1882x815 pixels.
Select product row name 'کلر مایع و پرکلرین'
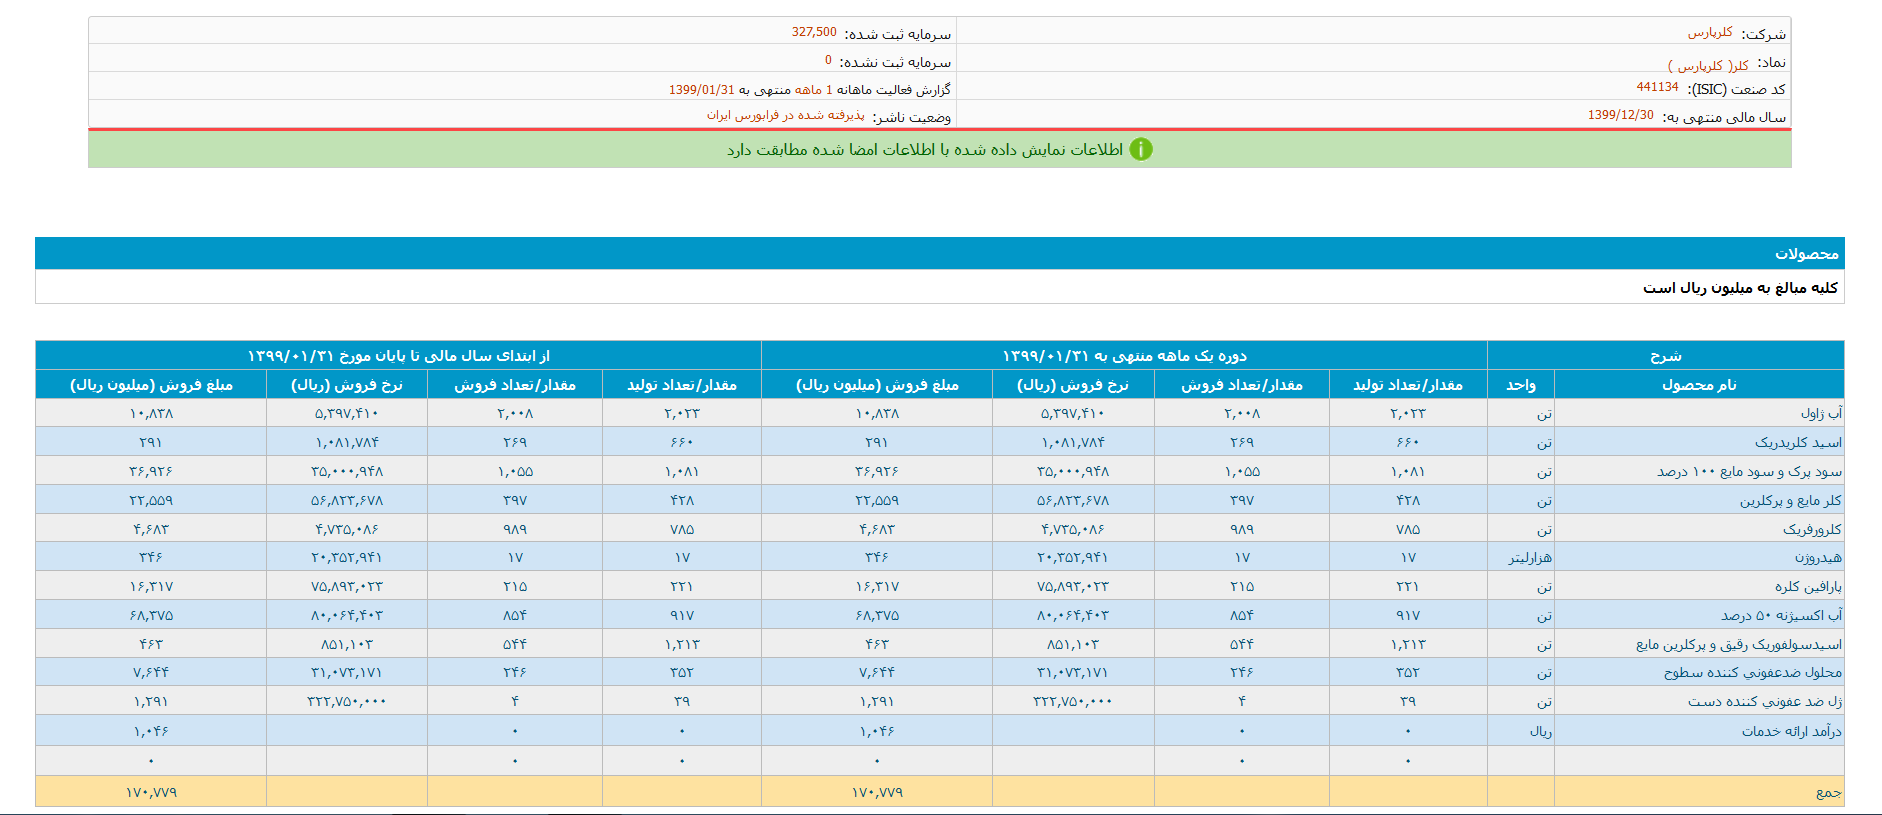[x=1790, y=500]
